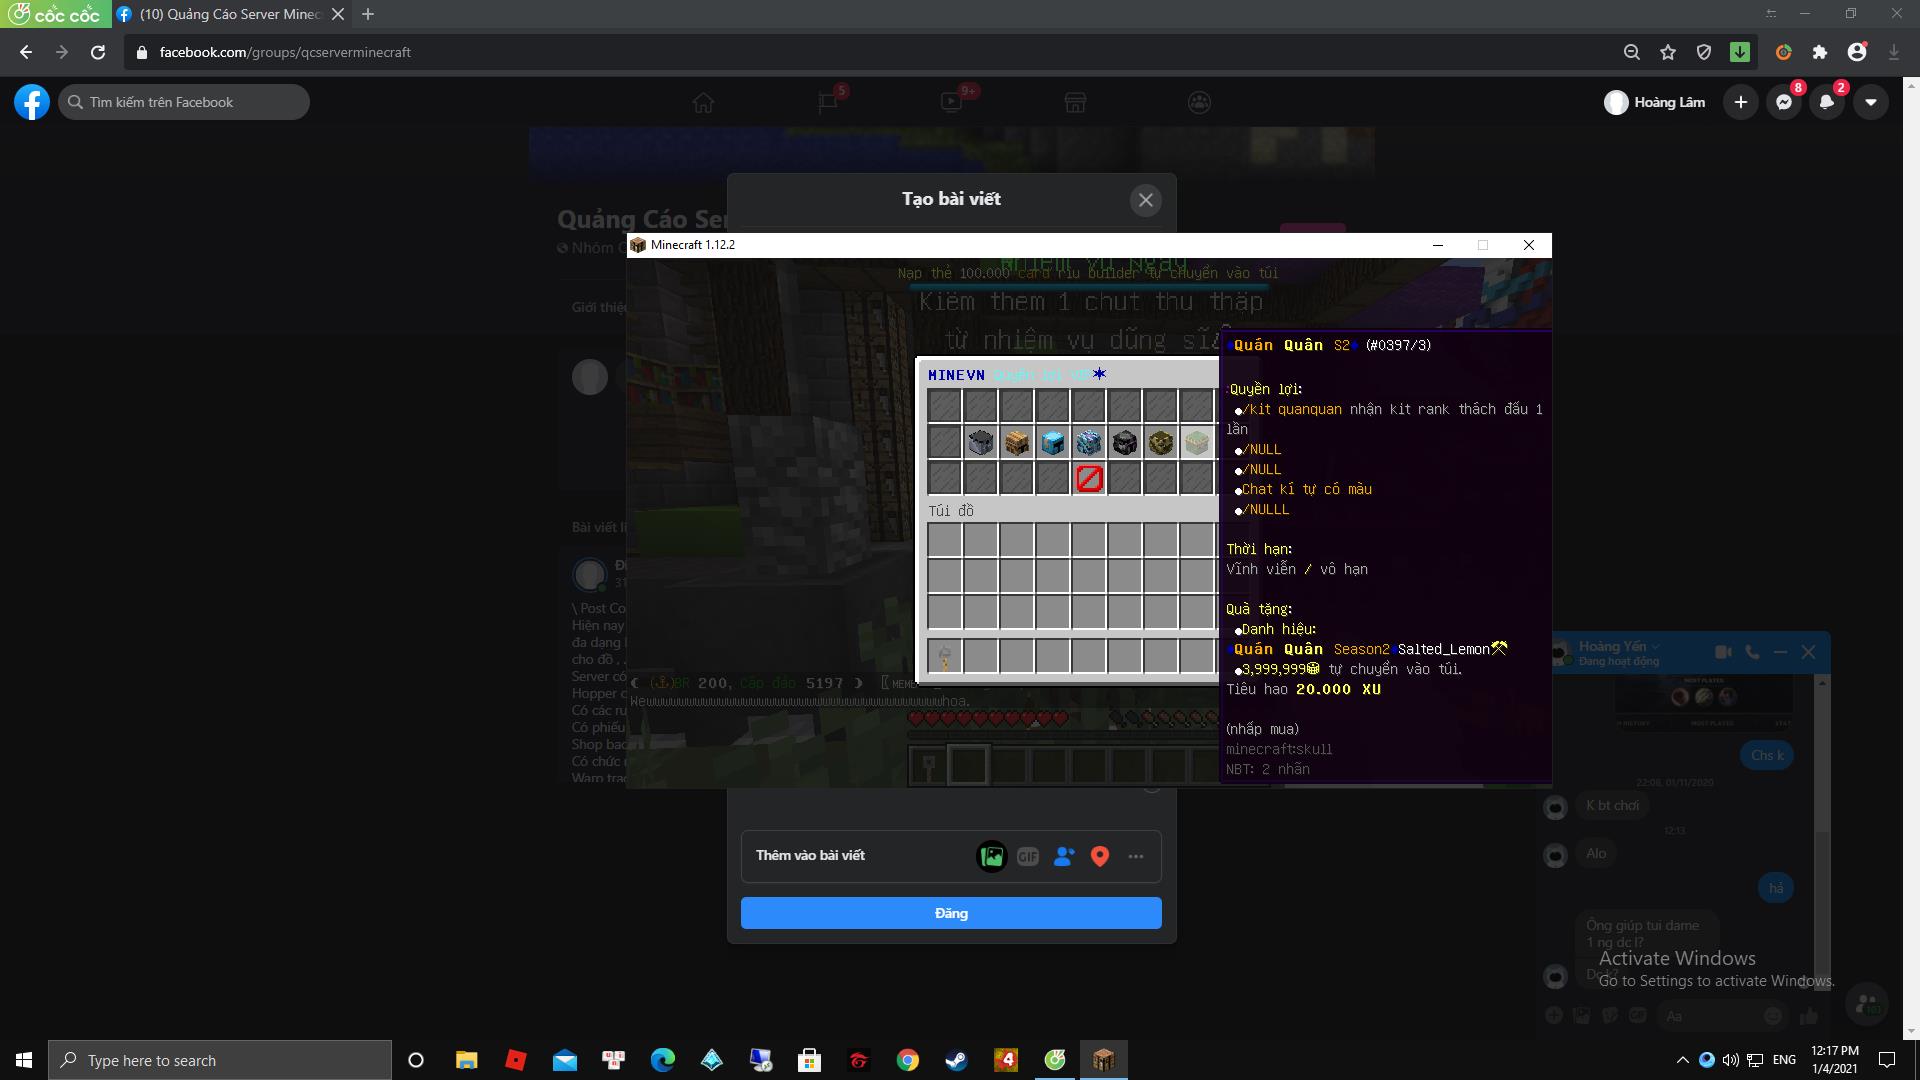This screenshot has width=1920, height=1080.
Task: Click the blue Đăng post button
Action: [950, 913]
